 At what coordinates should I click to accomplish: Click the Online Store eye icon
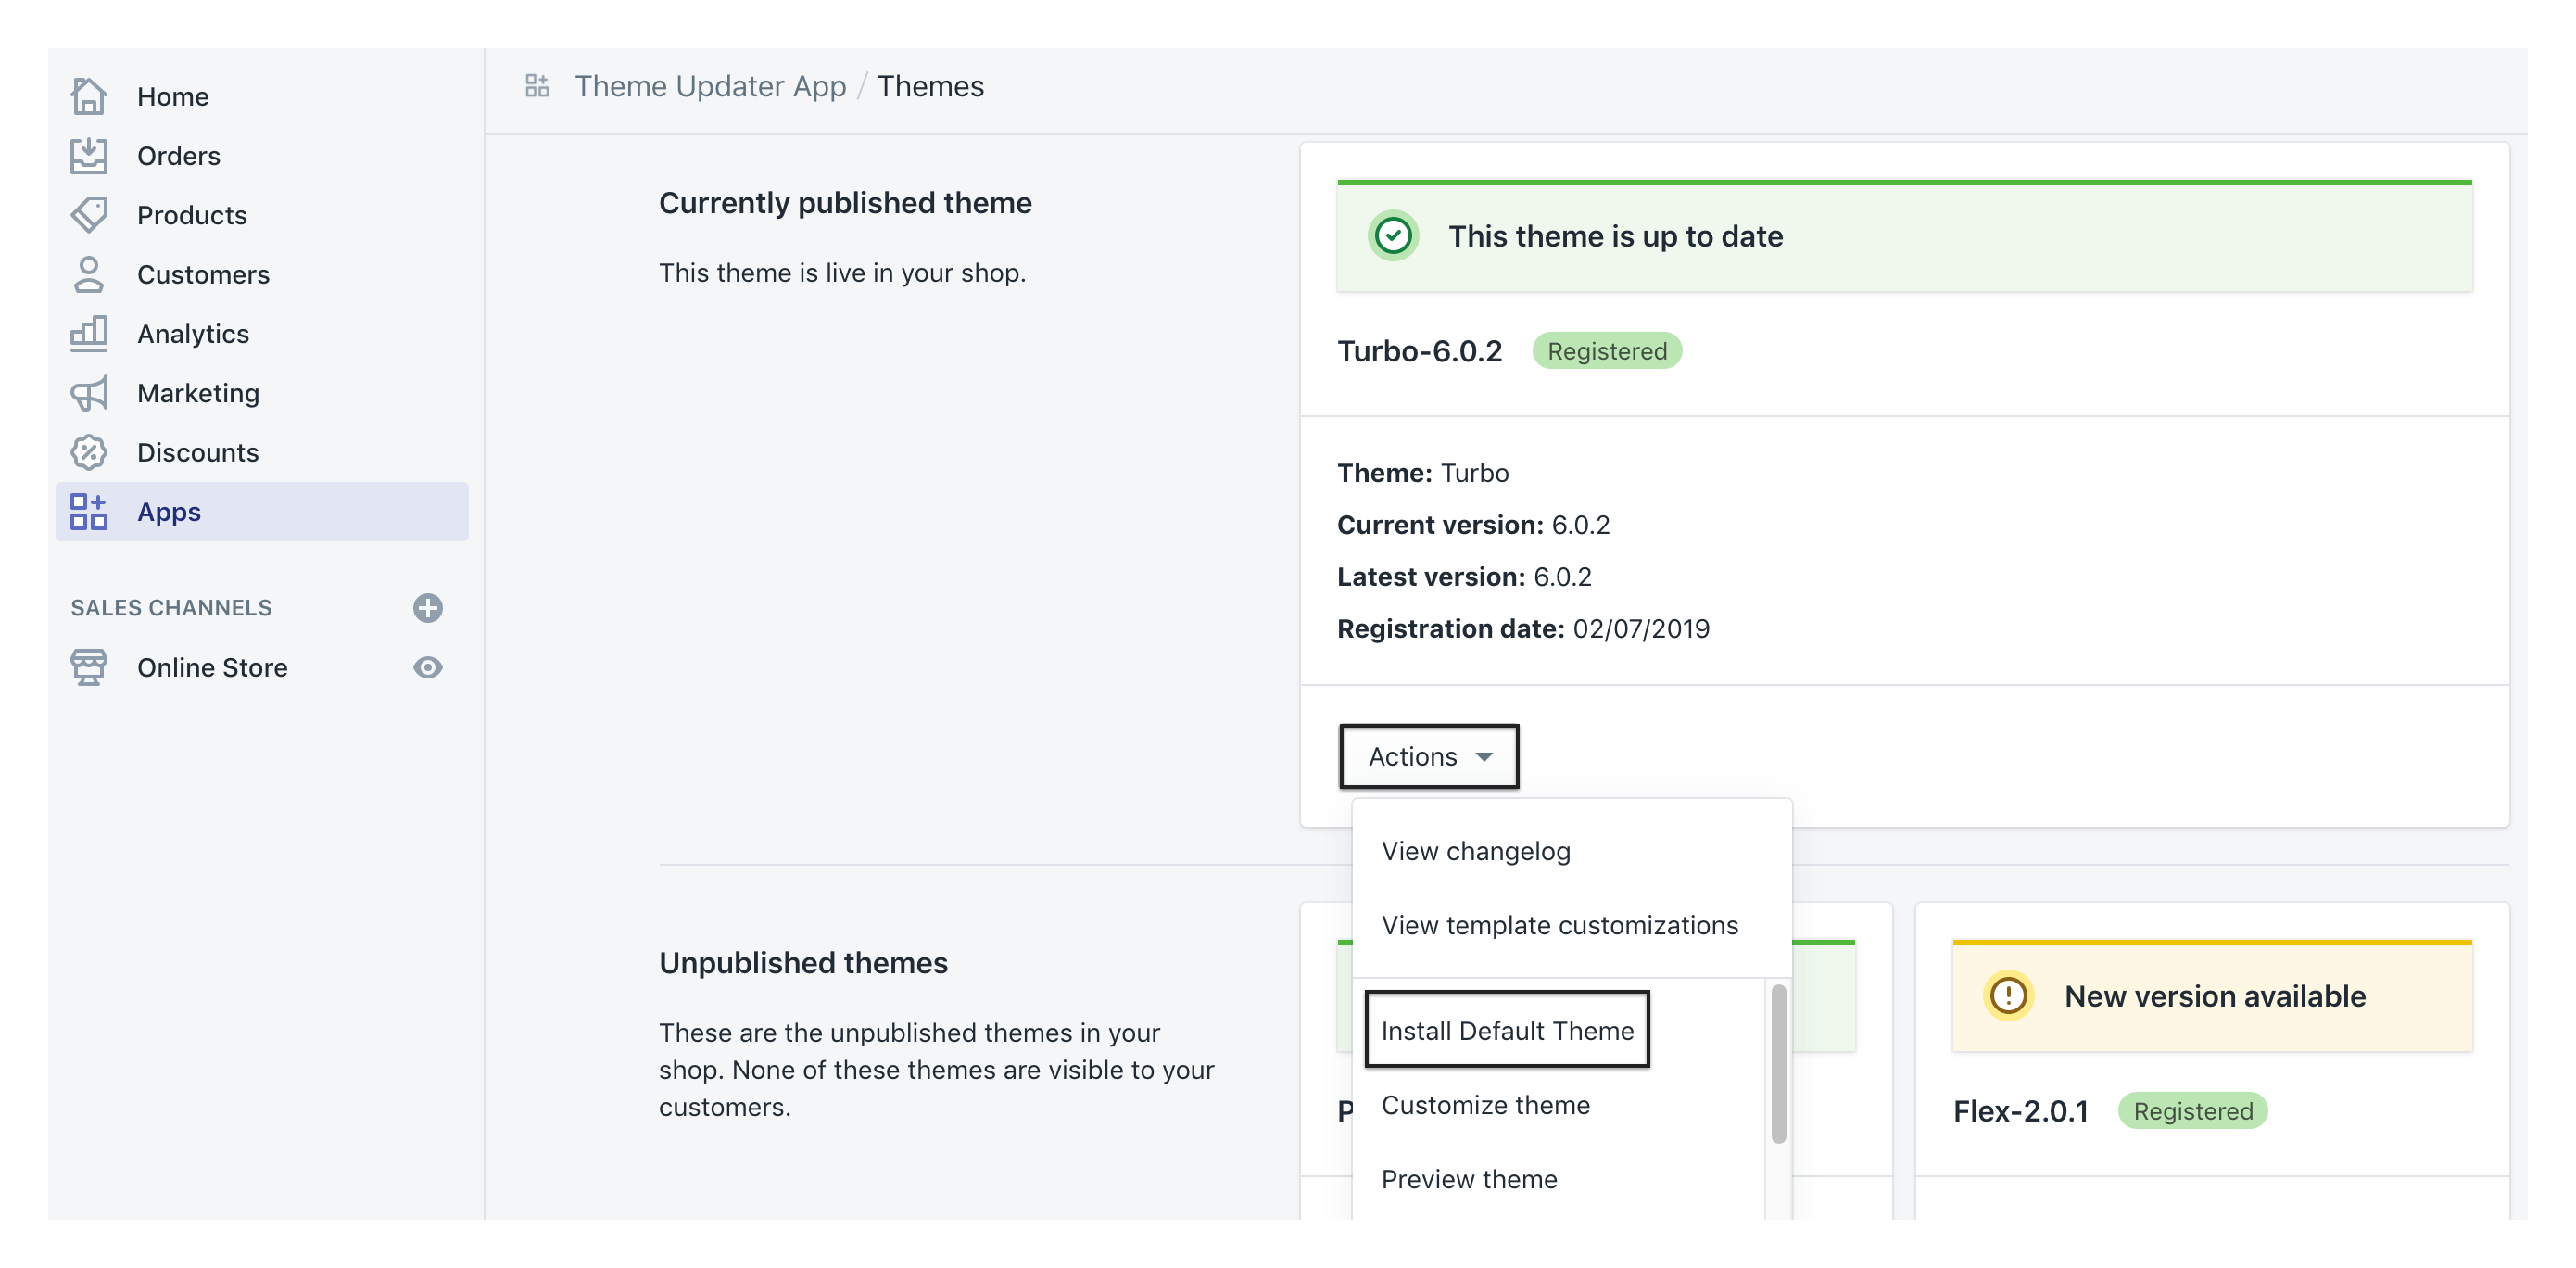[x=428, y=668]
